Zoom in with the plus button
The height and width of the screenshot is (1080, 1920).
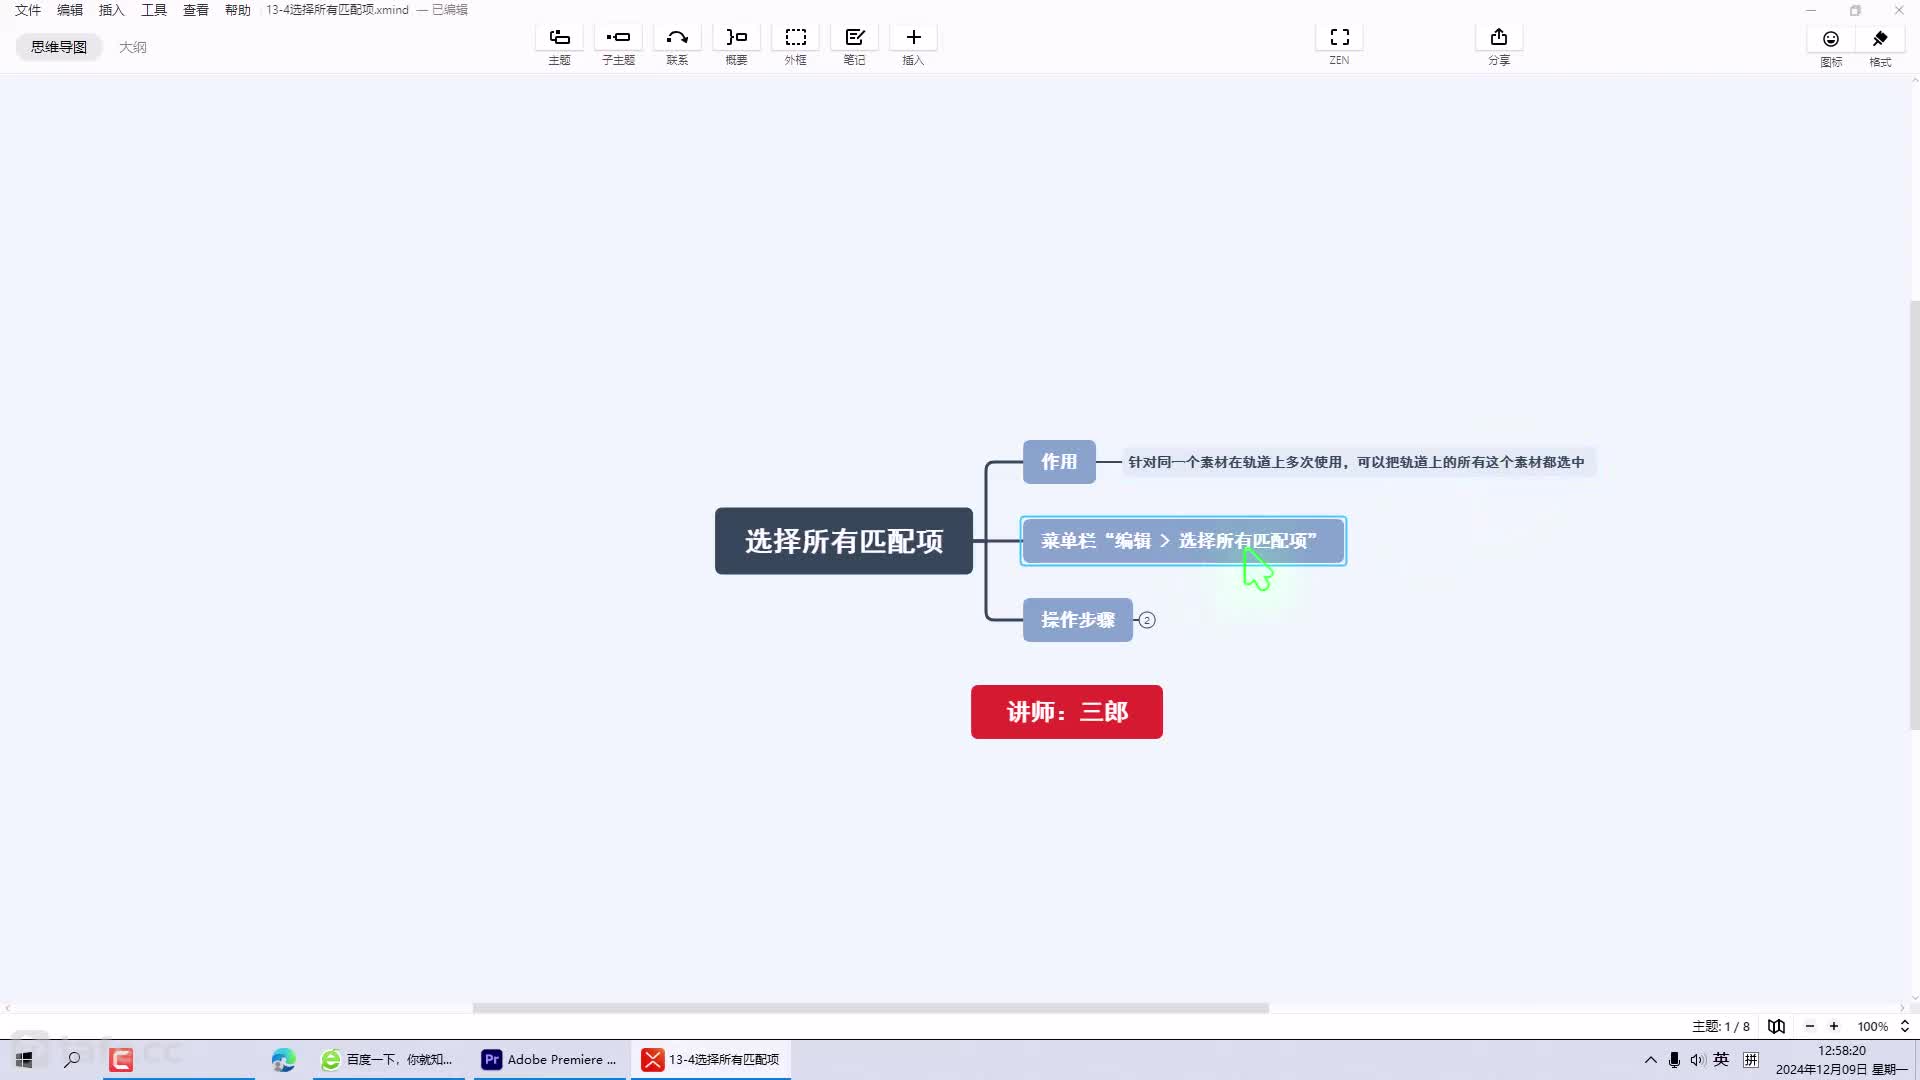[x=1834, y=1026]
